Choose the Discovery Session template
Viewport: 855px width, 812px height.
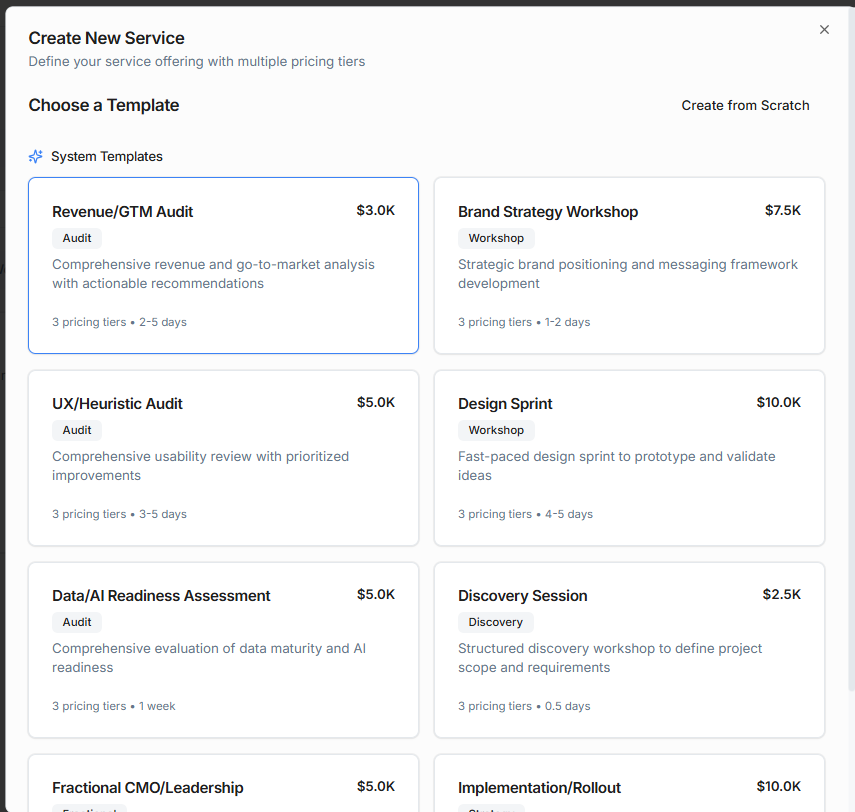(629, 649)
